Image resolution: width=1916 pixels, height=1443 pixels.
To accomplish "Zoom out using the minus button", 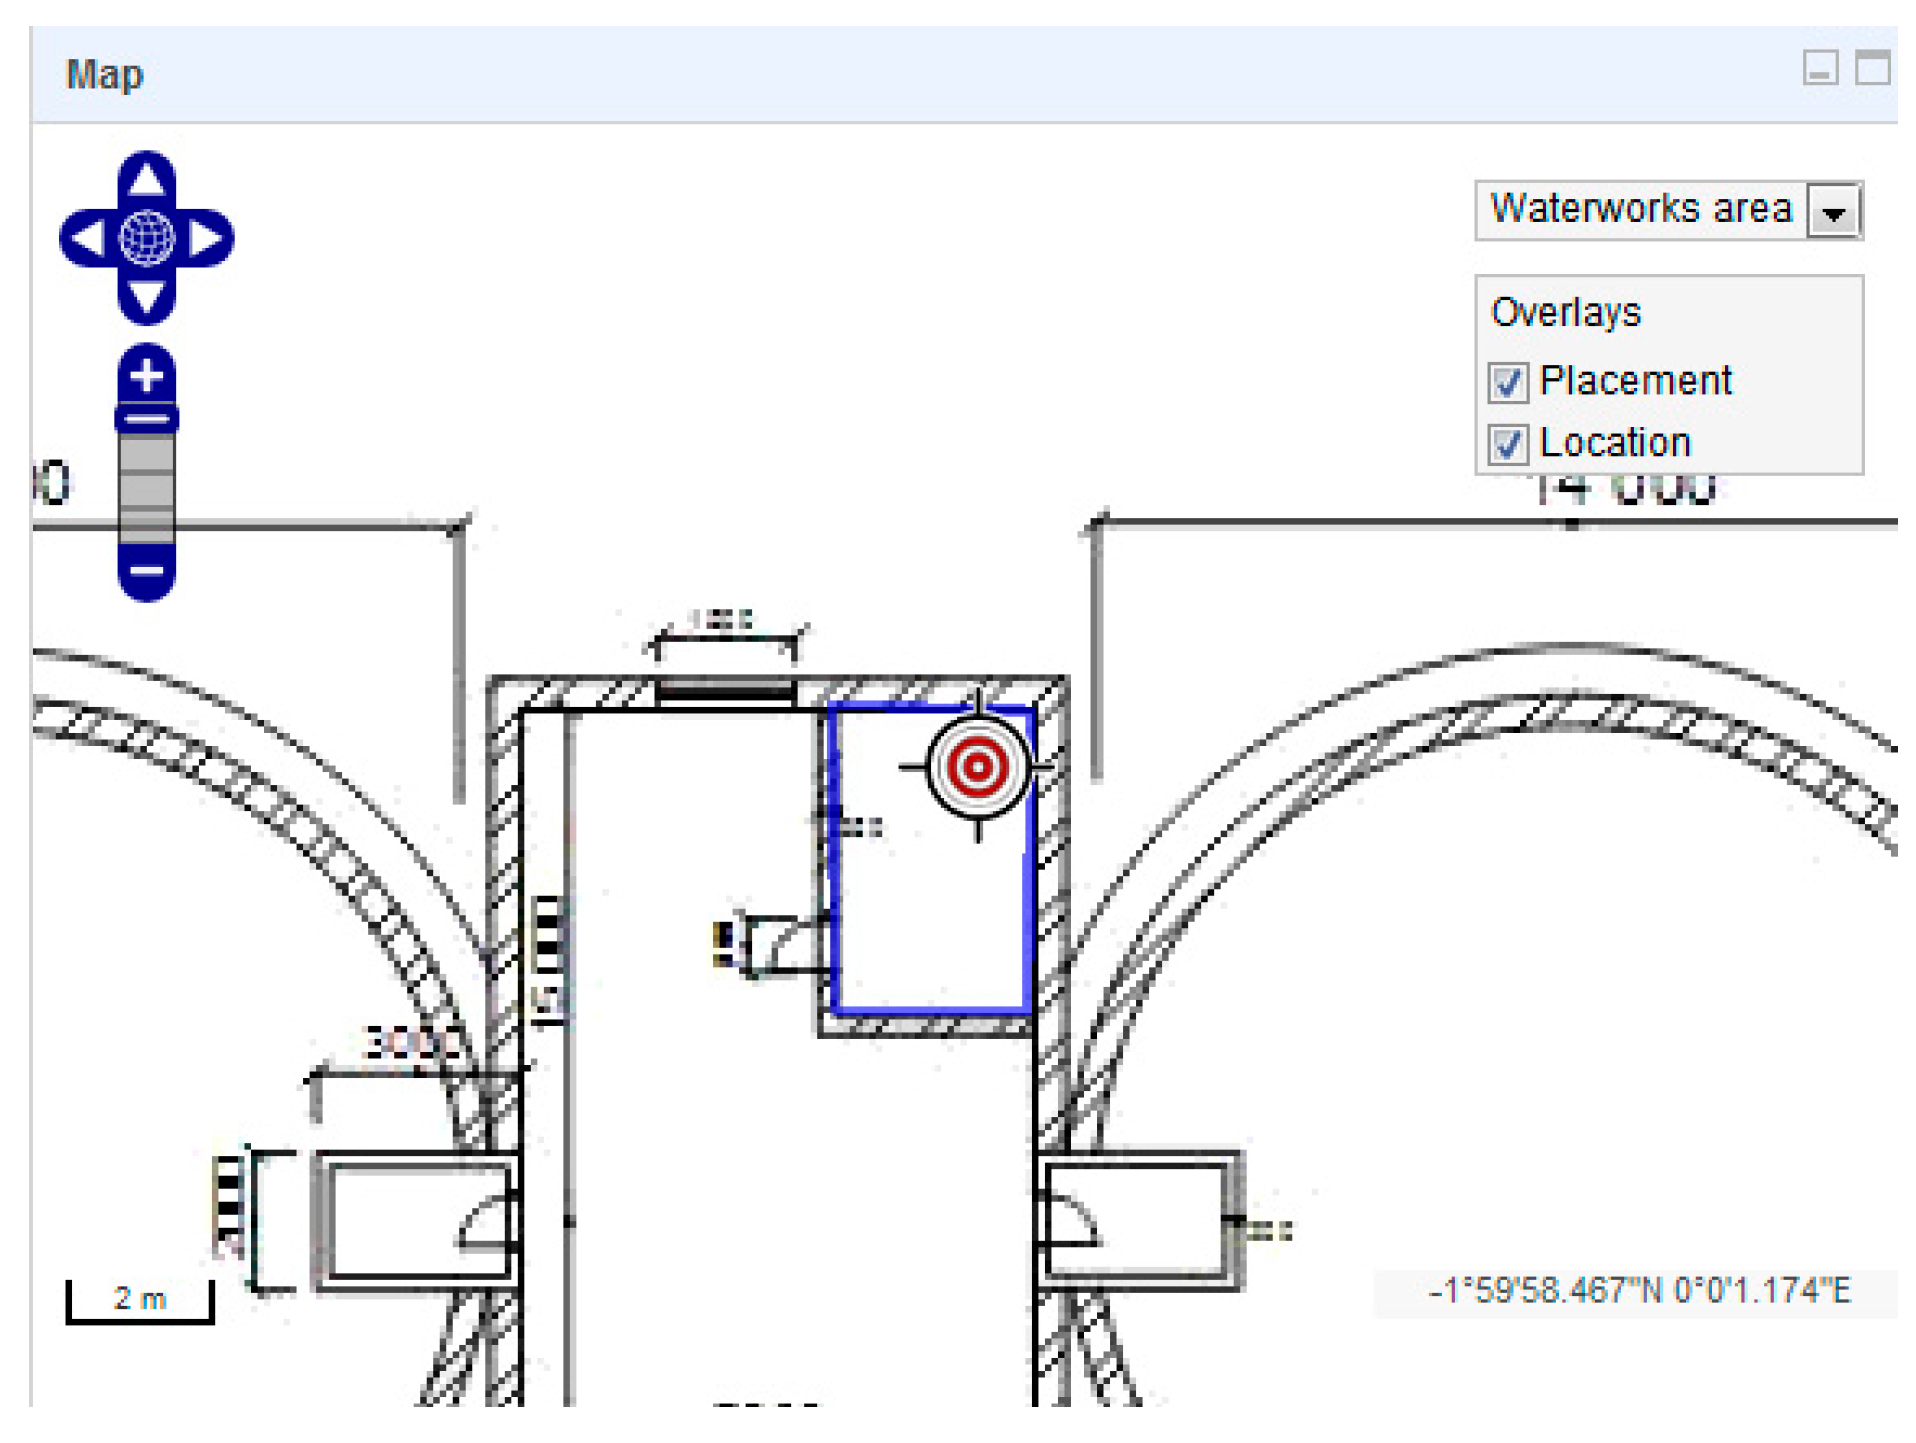I will point(146,571).
